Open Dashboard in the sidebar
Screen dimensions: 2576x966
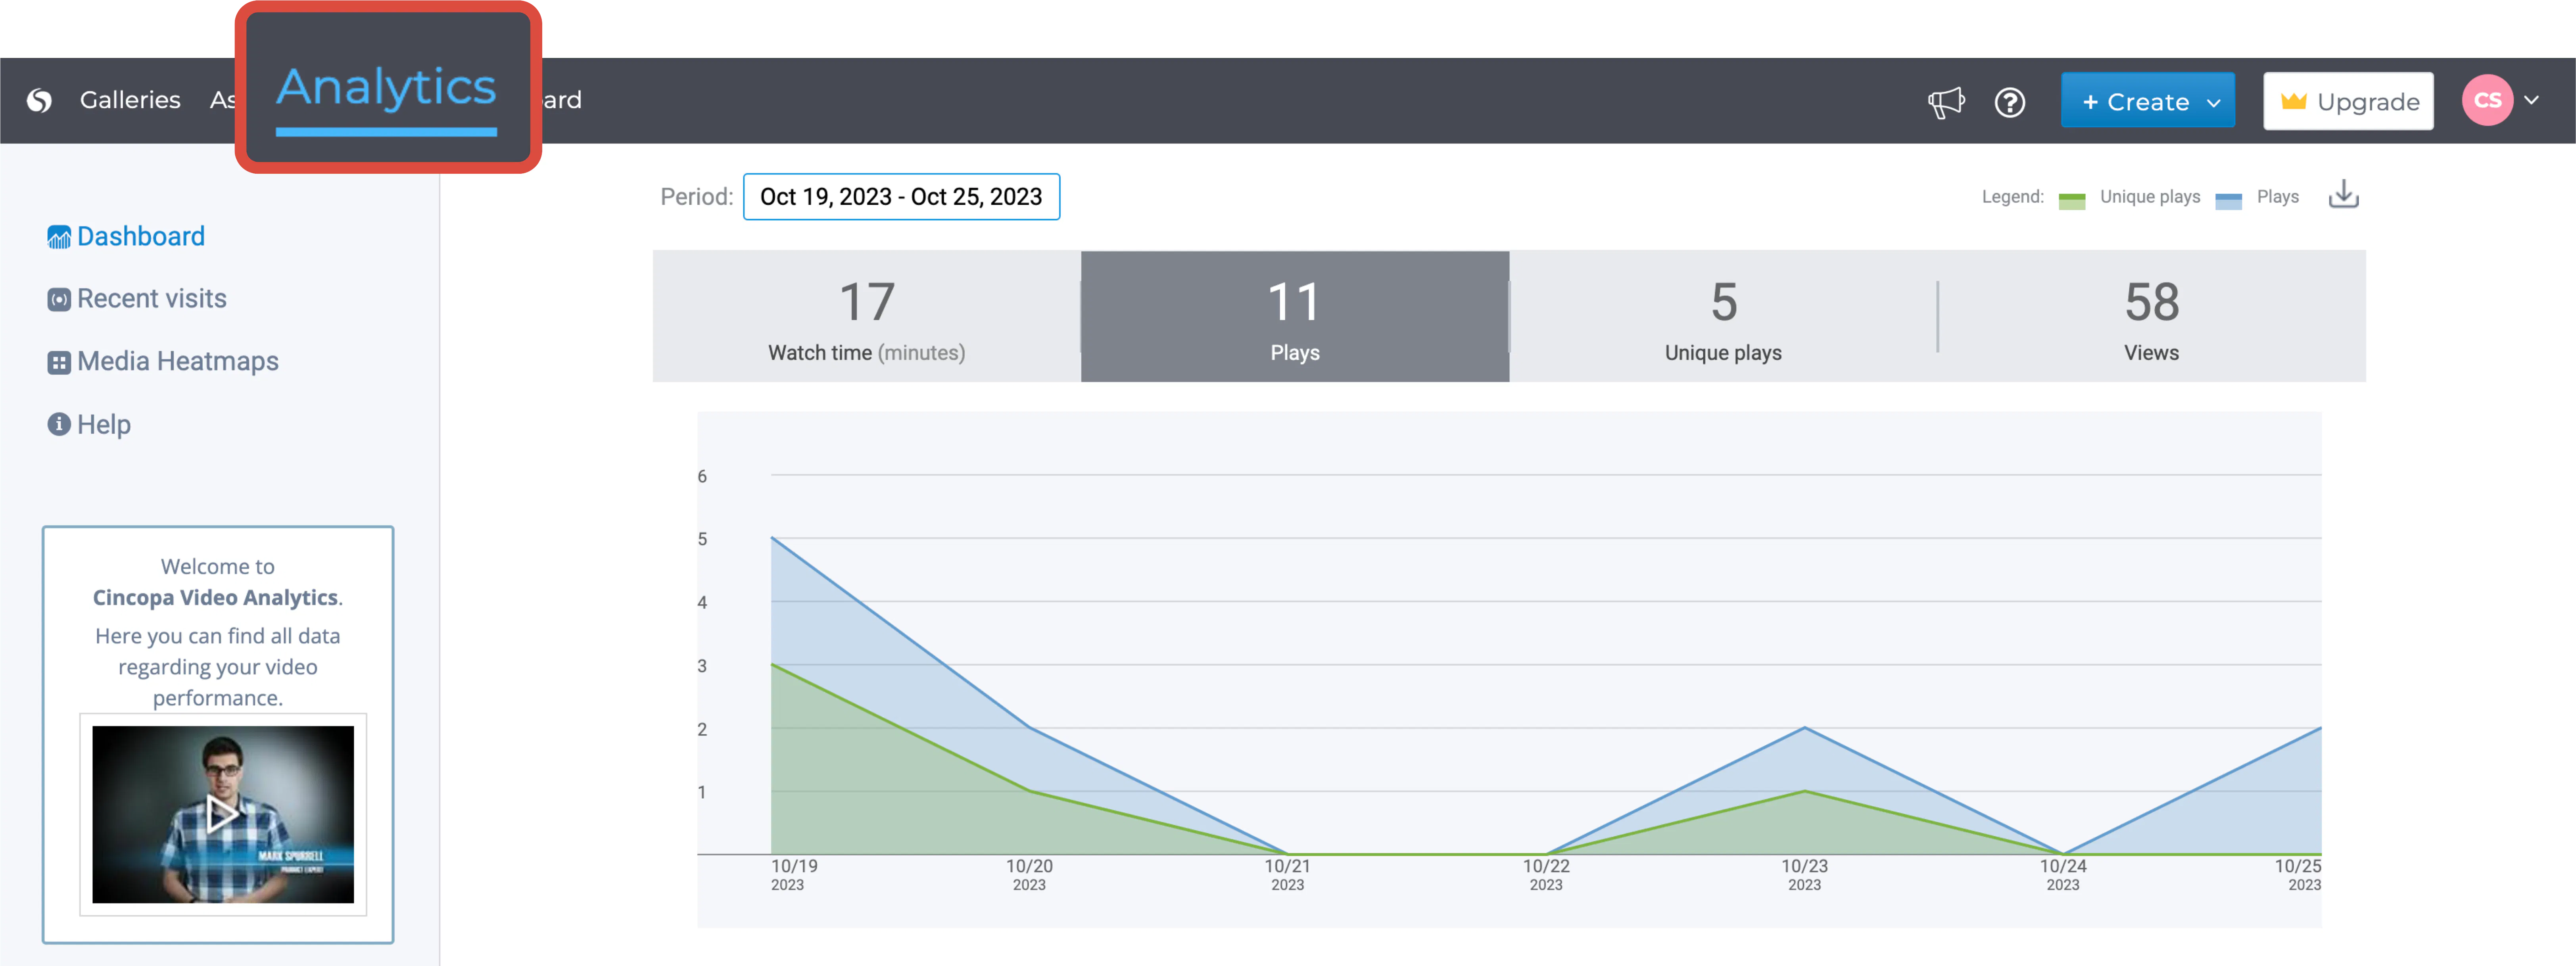pos(141,237)
